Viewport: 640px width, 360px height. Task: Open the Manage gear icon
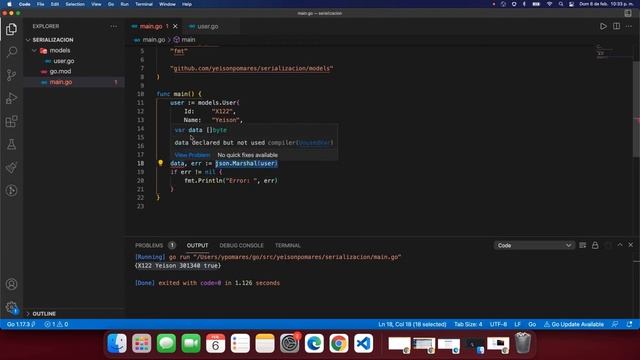pos(11,307)
